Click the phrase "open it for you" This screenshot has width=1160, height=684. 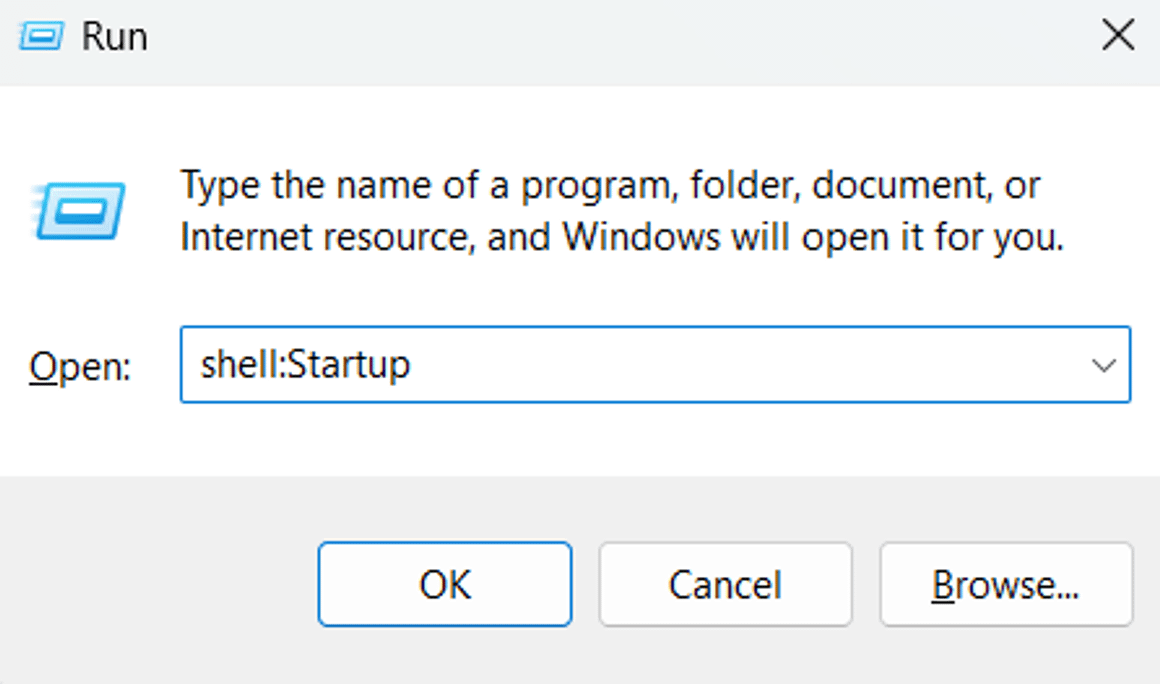point(930,238)
